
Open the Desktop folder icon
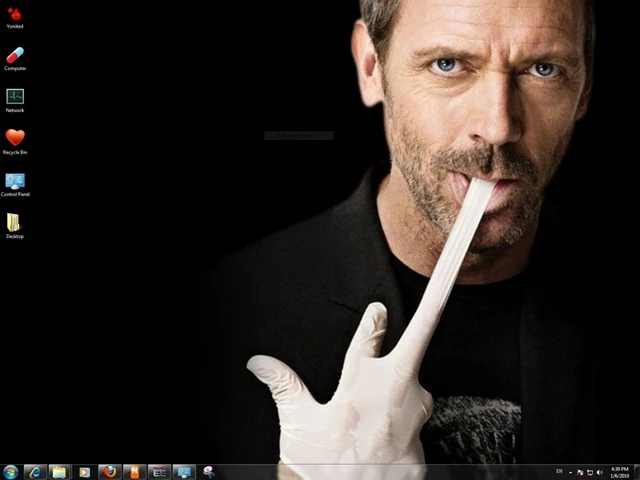point(15,223)
